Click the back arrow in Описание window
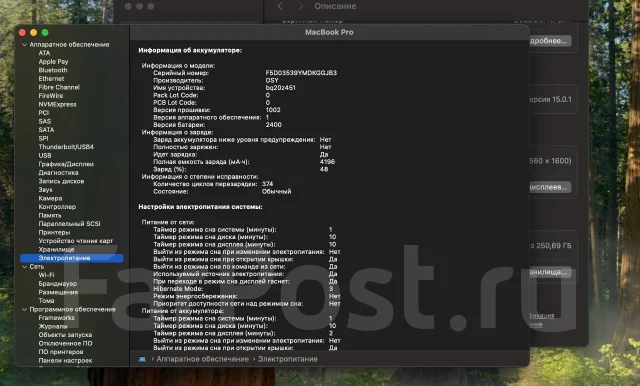 click(280, 6)
